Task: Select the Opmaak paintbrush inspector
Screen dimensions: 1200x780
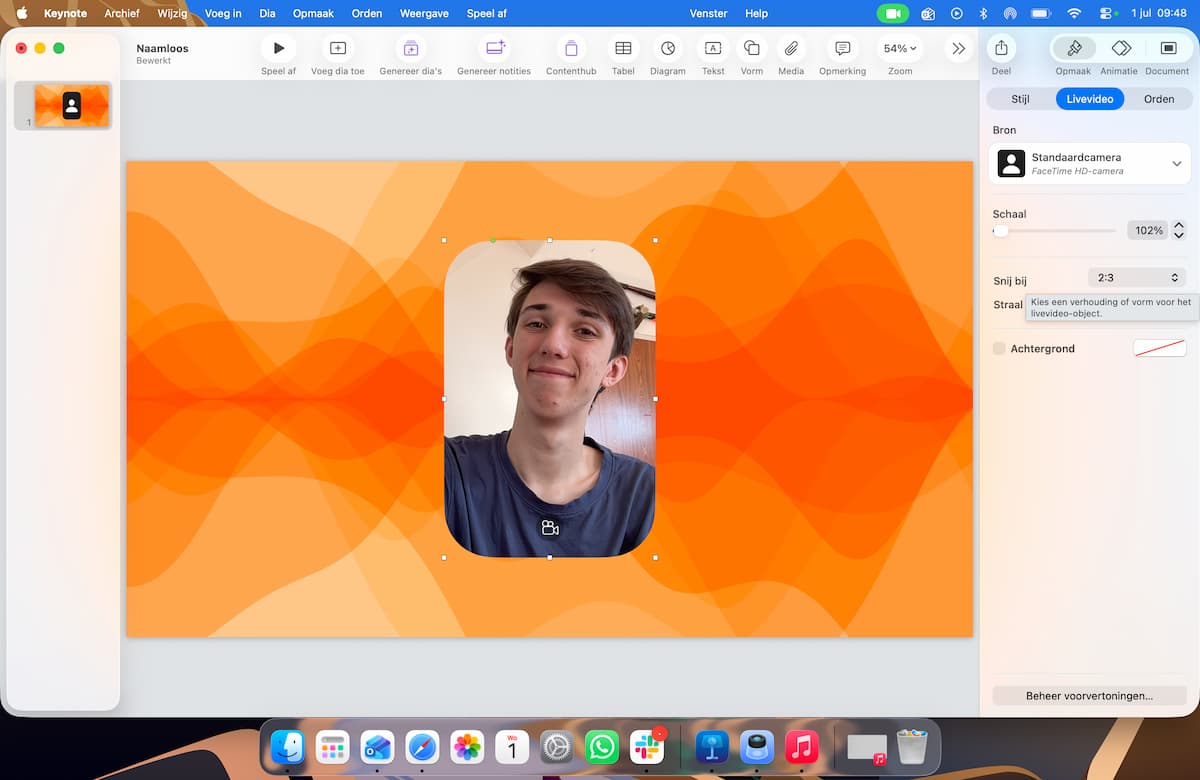Action: 1074,48
